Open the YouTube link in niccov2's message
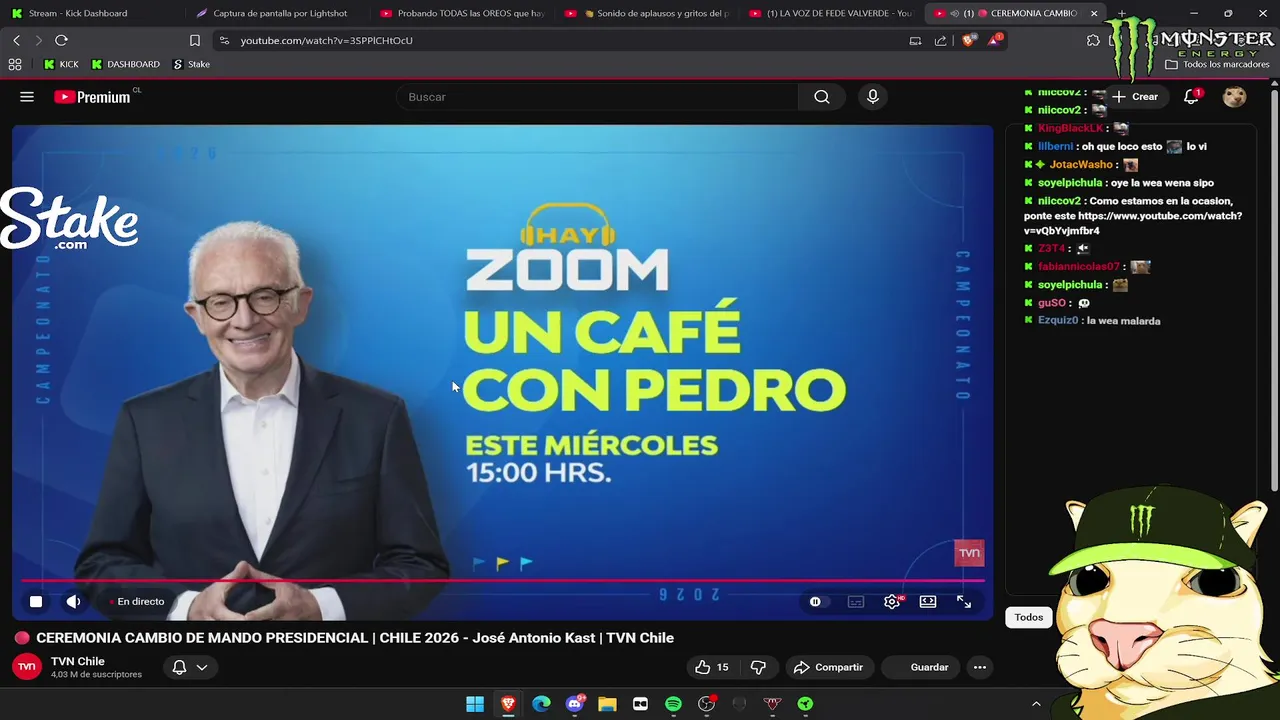 tap(1133, 223)
